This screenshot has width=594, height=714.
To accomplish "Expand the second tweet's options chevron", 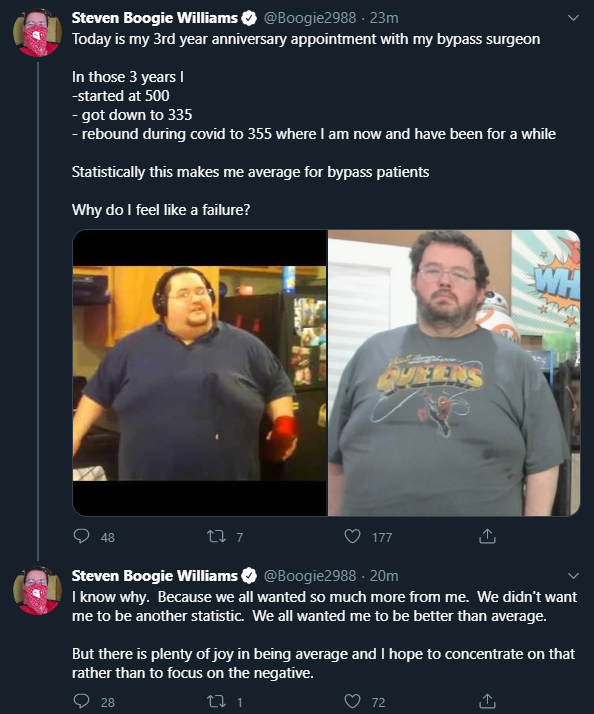I will 574,576.
